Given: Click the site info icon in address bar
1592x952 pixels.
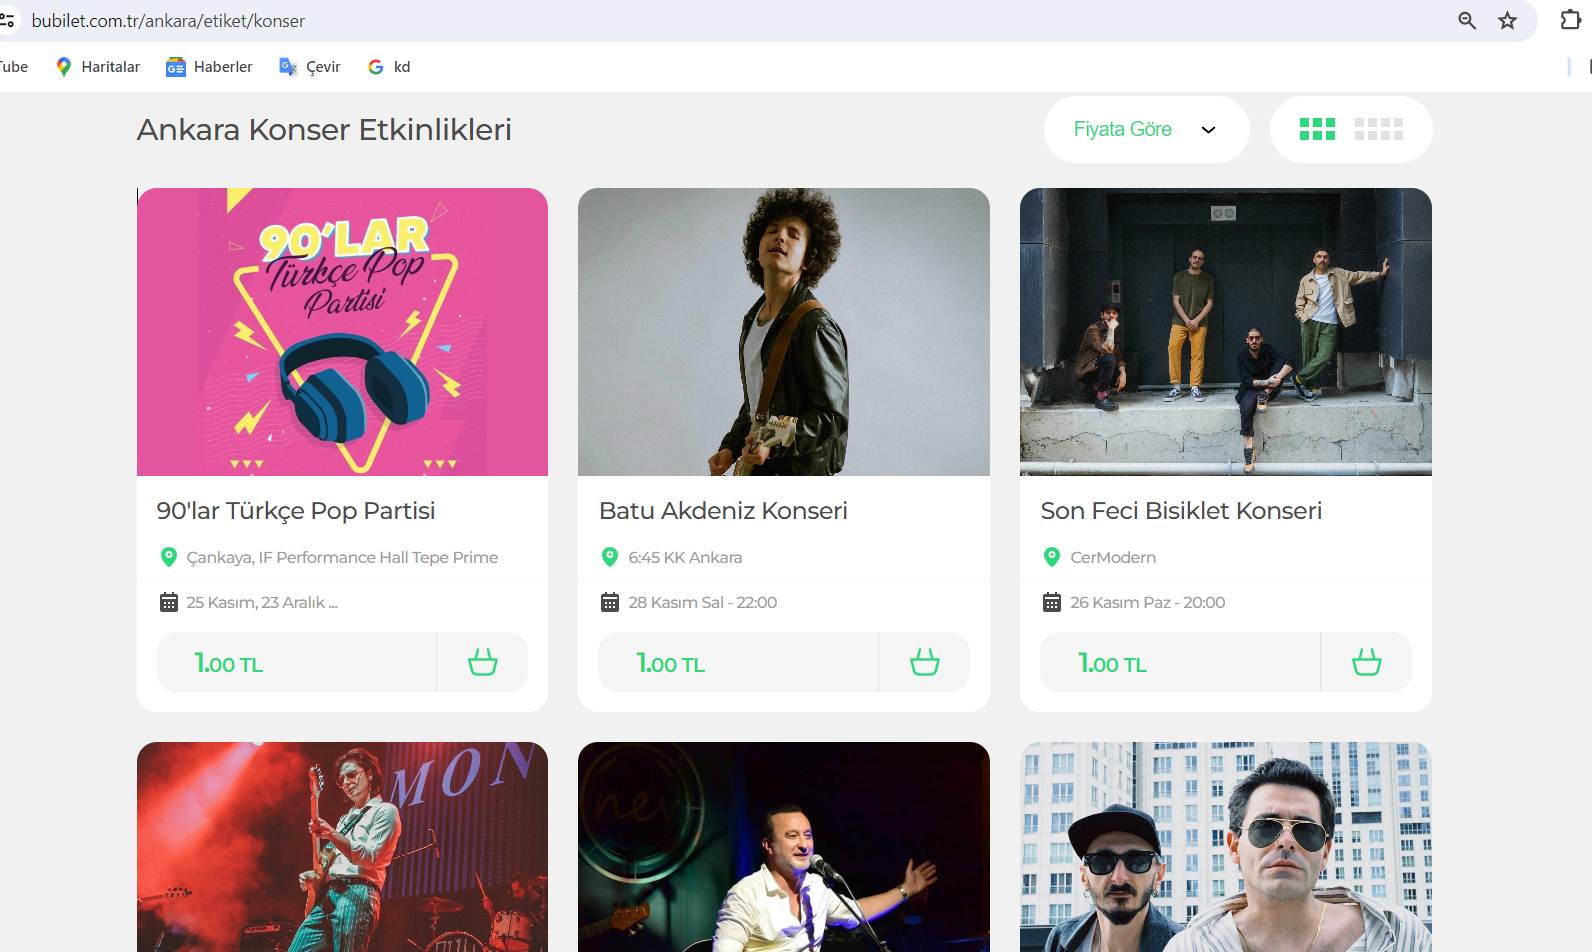Looking at the screenshot, I should (x=7, y=20).
